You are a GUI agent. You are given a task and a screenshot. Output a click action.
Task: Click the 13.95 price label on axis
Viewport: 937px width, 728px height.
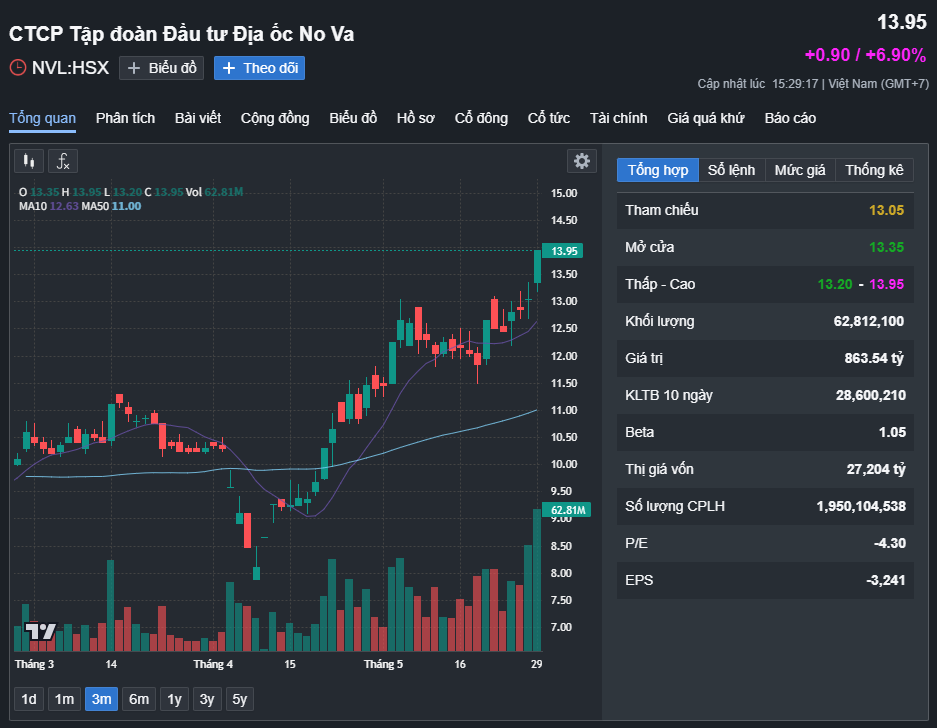click(x=562, y=251)
